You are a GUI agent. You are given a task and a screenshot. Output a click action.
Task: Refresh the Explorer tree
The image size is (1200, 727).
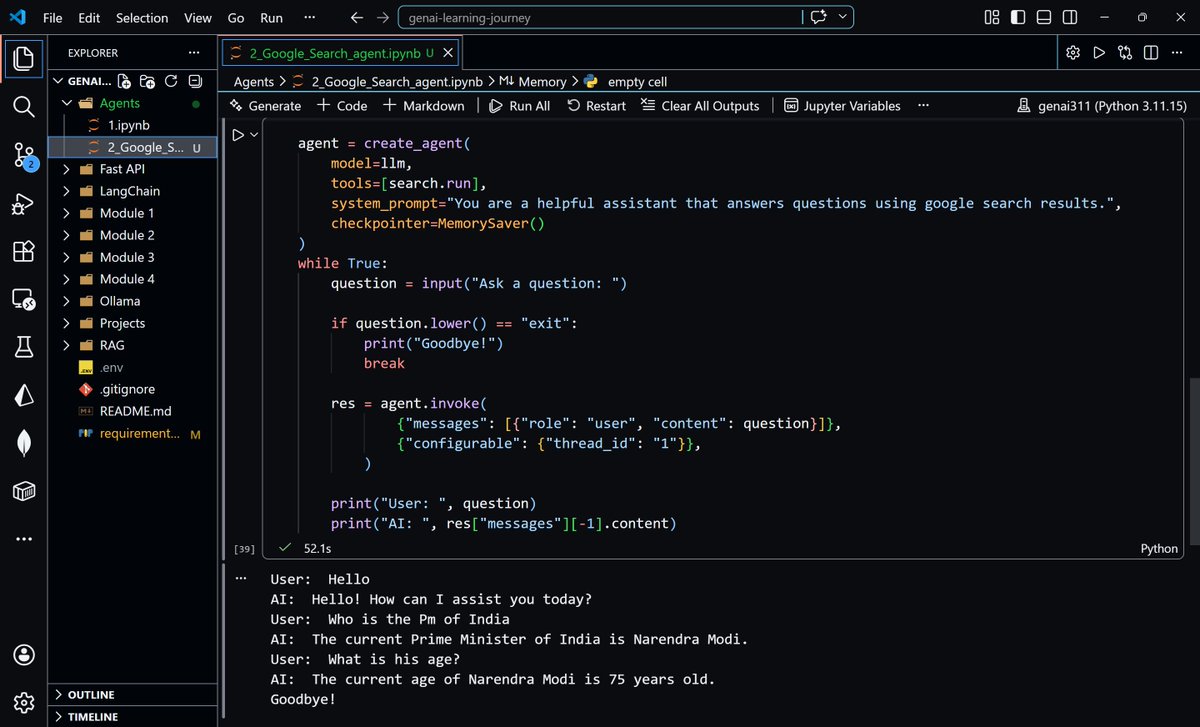pos(171,81)
